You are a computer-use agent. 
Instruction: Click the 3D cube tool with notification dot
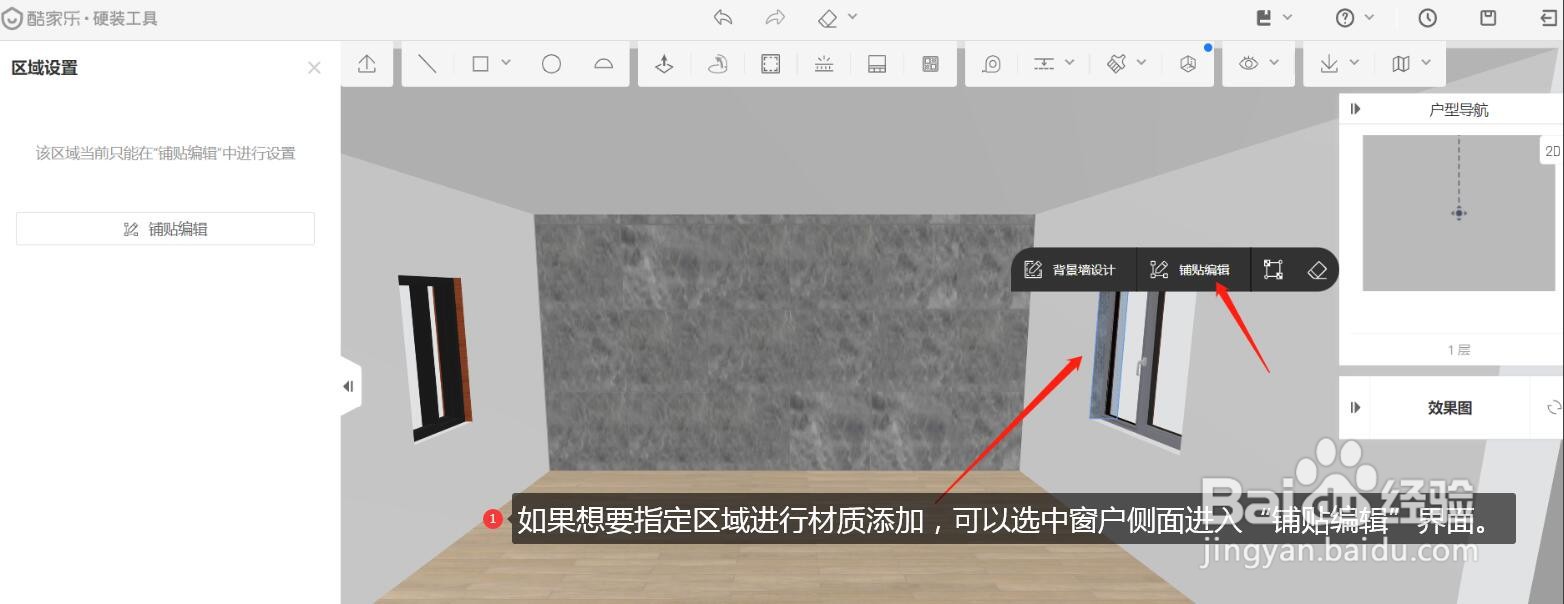coord(1189,63)
